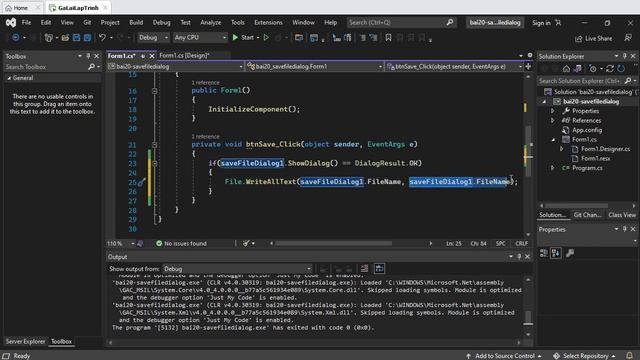Image resolution: width=640 pixels, height=360 pixels.
Task: Expand the References node in Solution Explorer
Action: tap(553, 120)
